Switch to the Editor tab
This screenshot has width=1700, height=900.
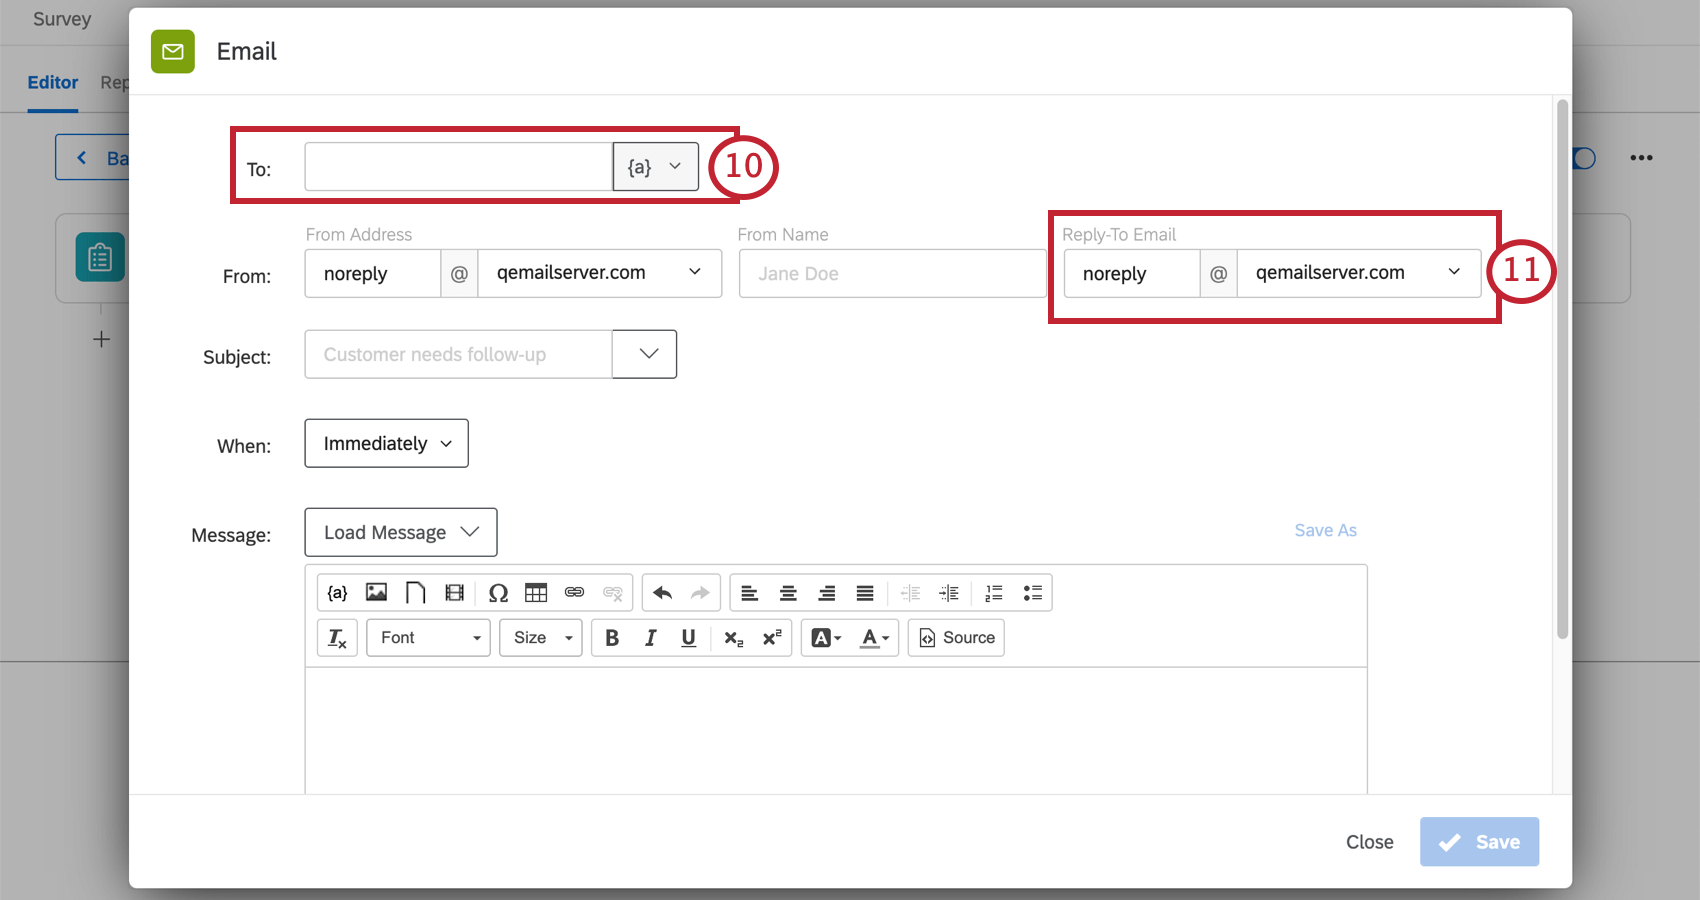coord(52,82)
